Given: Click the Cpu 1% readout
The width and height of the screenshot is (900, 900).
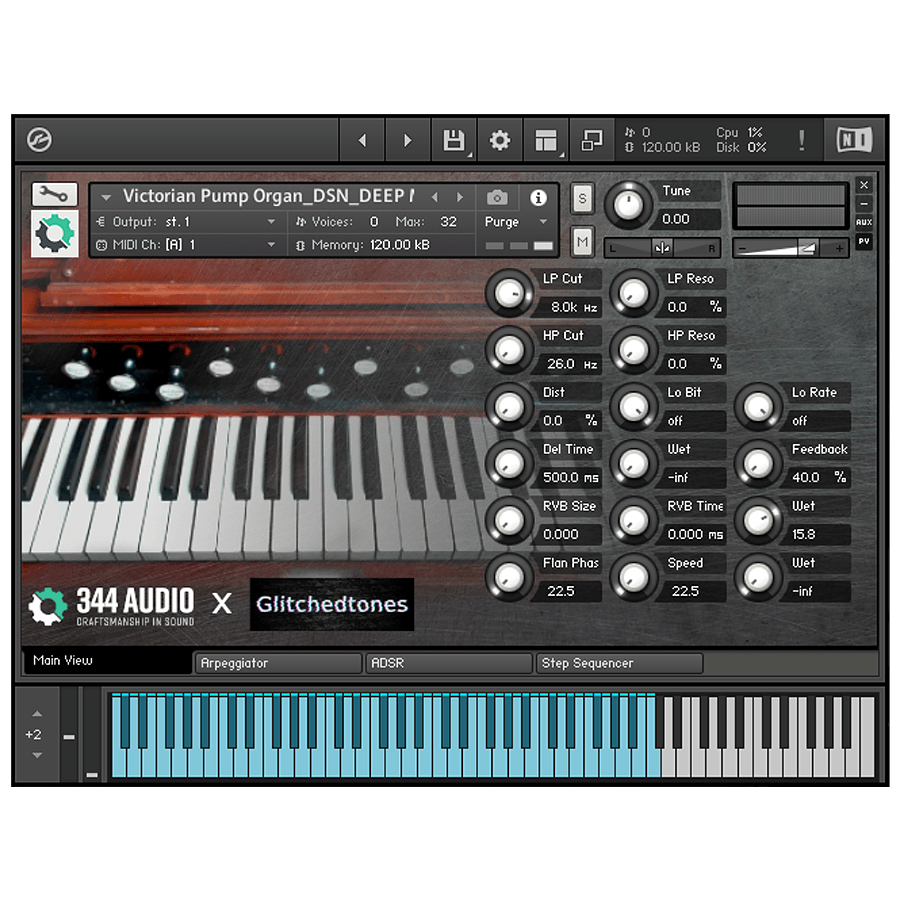Looking at the screenshot, I should click(x=740, y=133).
